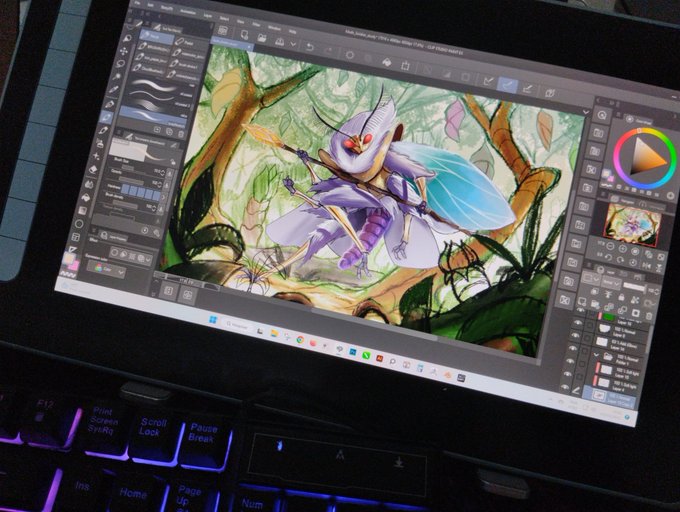The height and width of the screenshot is (512, 680).
Task: Open the layer blending mode dropdown
Action: (611, 283)
